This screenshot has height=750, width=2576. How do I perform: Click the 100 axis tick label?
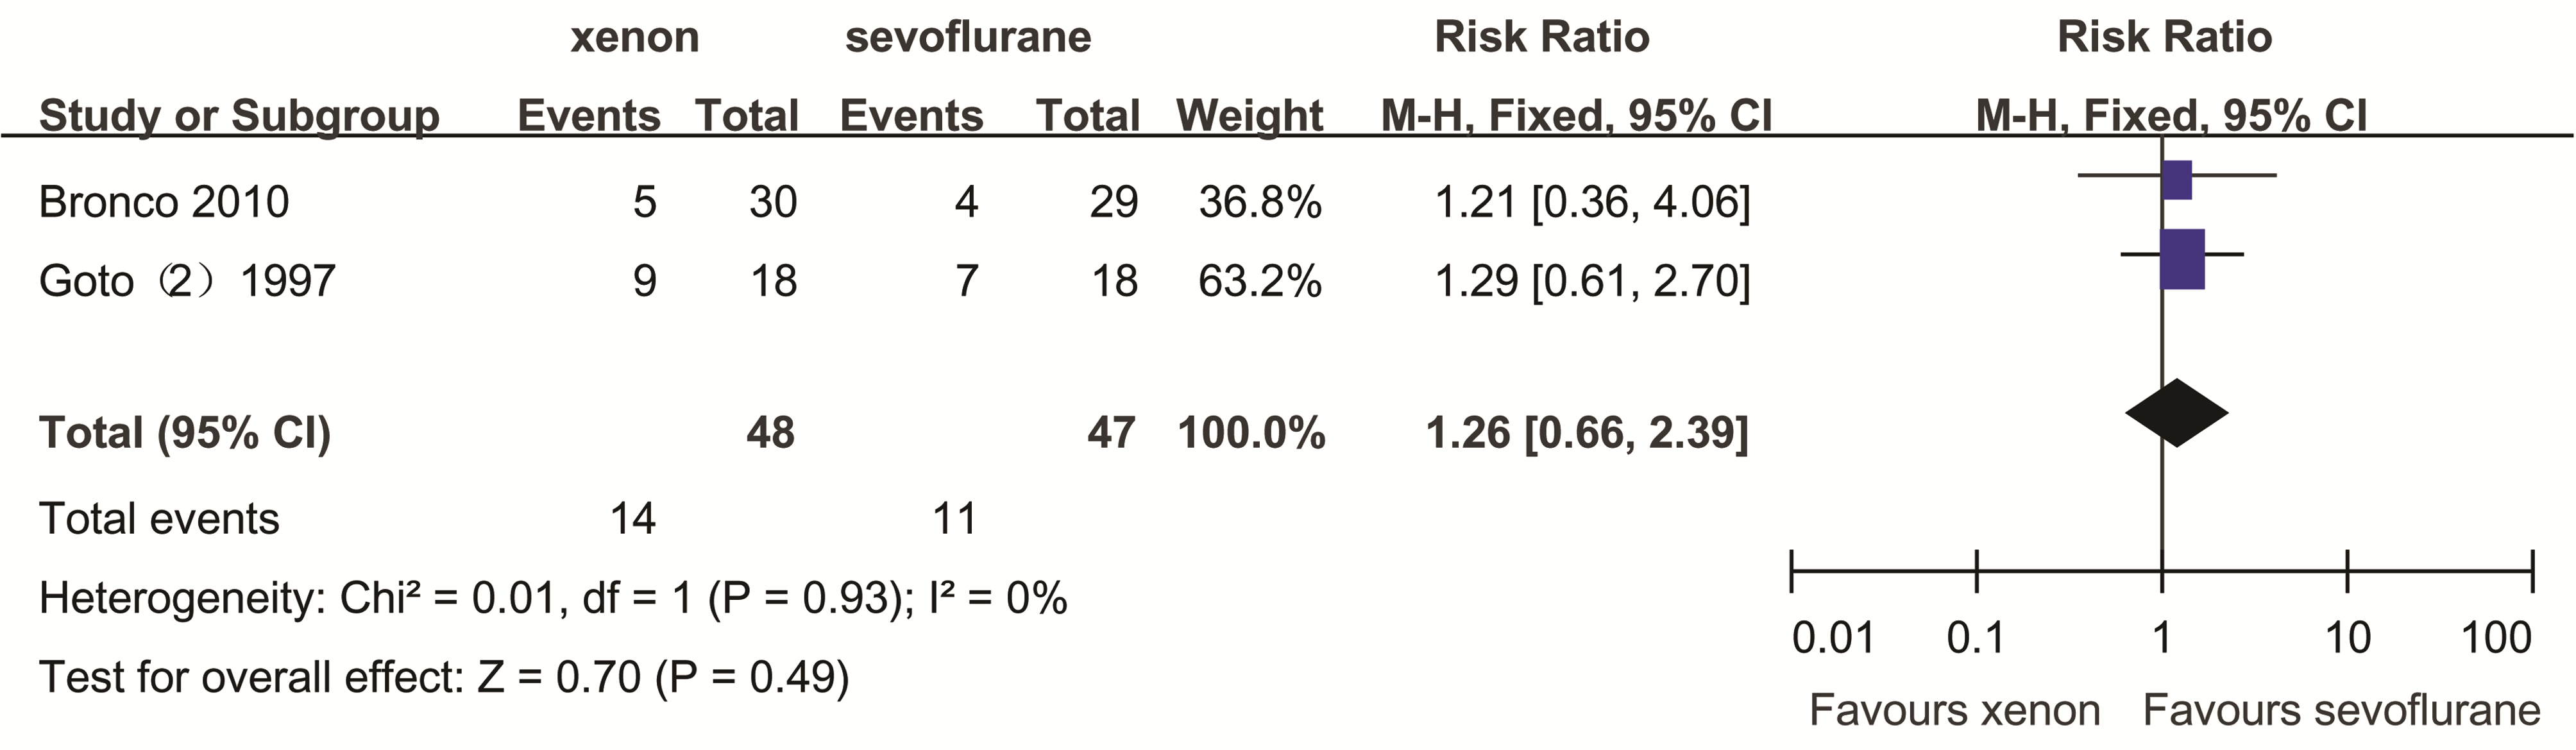coord(2496,638)
